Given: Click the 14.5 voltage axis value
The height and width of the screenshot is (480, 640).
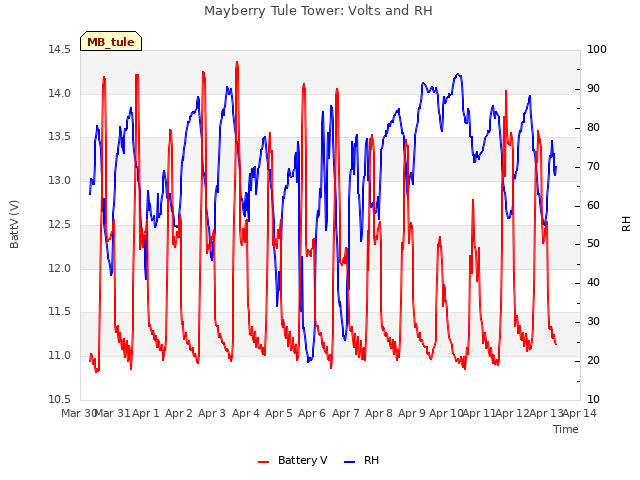Looking at the screenshot, I should [x=60, y=49].
